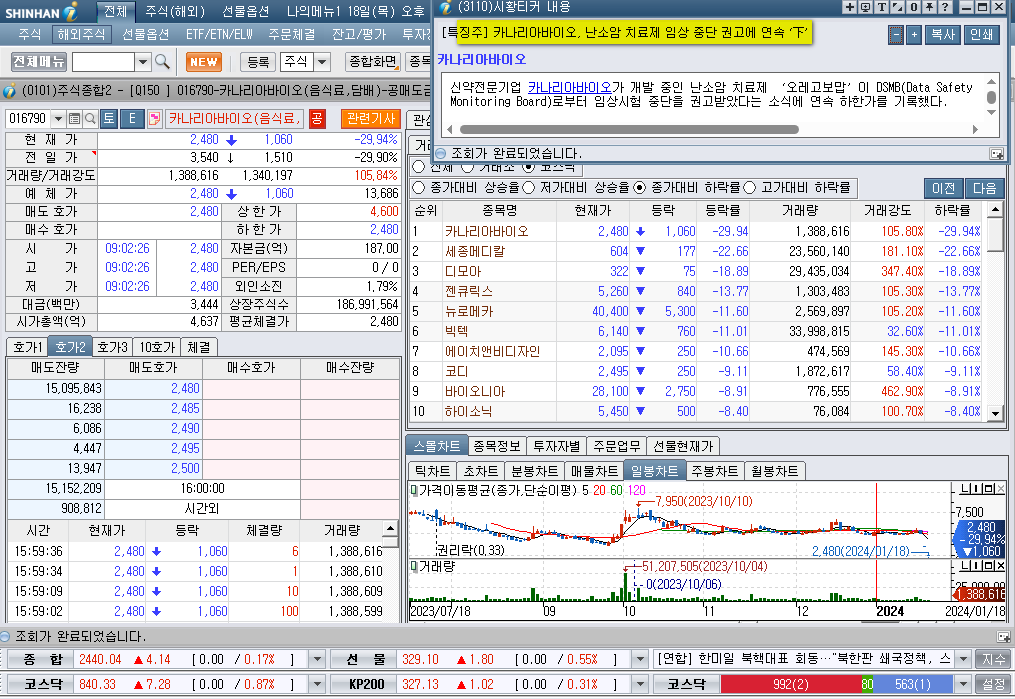Open 선물 index row dropdown arrow
The image size is (1015, 699).
coord(640,660)
